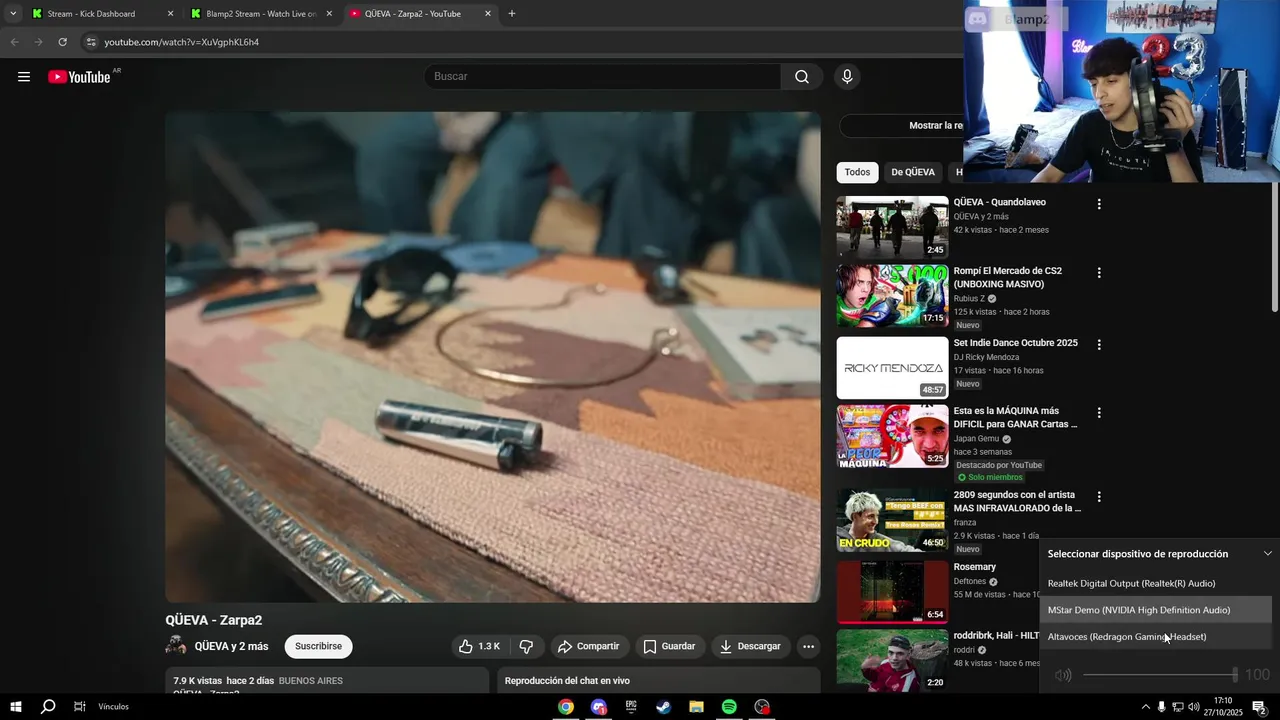Open Epic Games Launcher from taskbar
This screenshot has height=720, width=1280.
click(x=631, y=707)
